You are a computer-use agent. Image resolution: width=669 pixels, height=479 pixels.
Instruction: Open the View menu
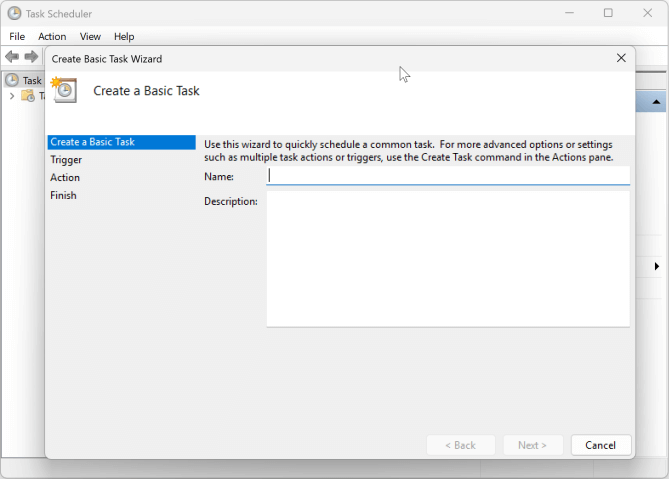(90, 36)
